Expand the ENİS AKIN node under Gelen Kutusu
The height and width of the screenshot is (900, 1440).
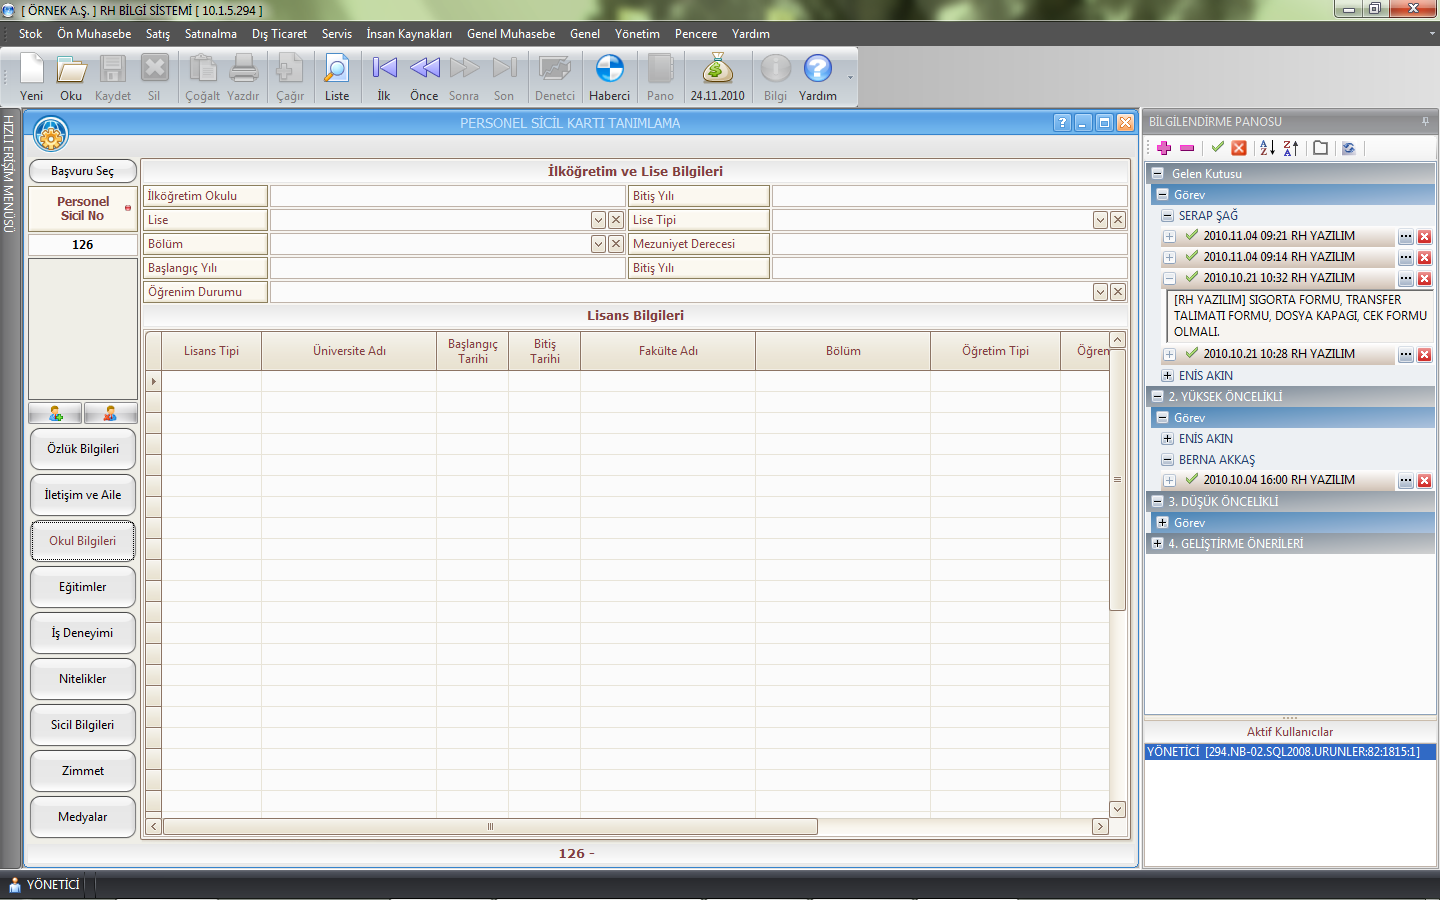pyautogui.click(x=1167, y=376)
